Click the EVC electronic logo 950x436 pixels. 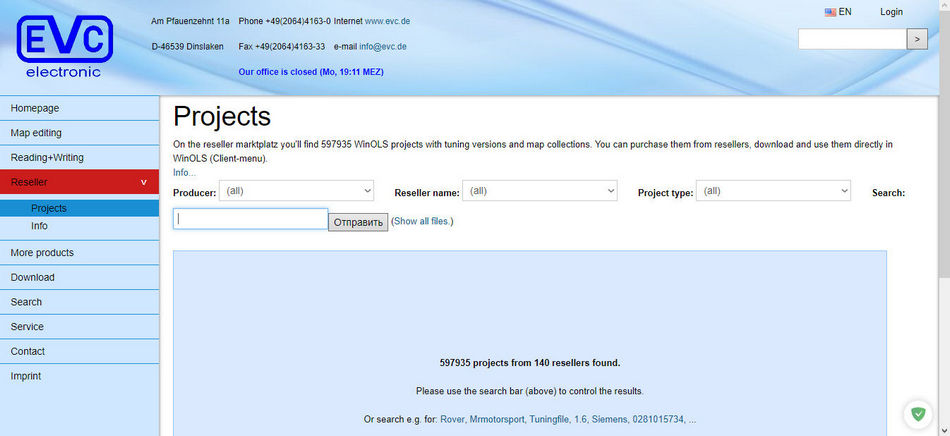click(x=65, y=47)
